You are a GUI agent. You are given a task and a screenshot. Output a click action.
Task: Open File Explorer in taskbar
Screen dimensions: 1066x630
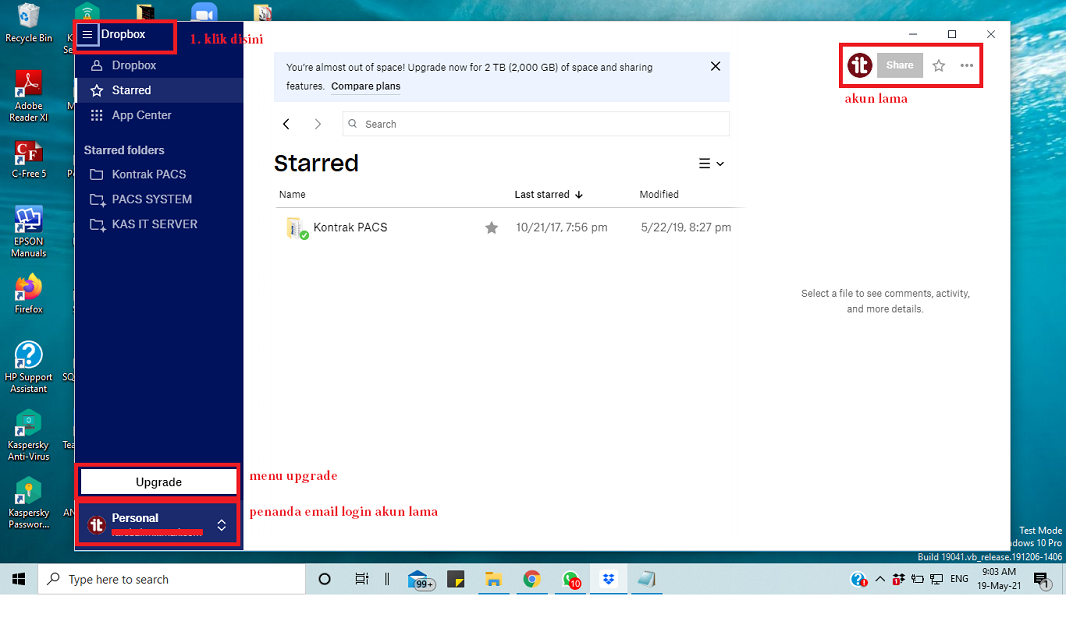click(x=494, y=579)
